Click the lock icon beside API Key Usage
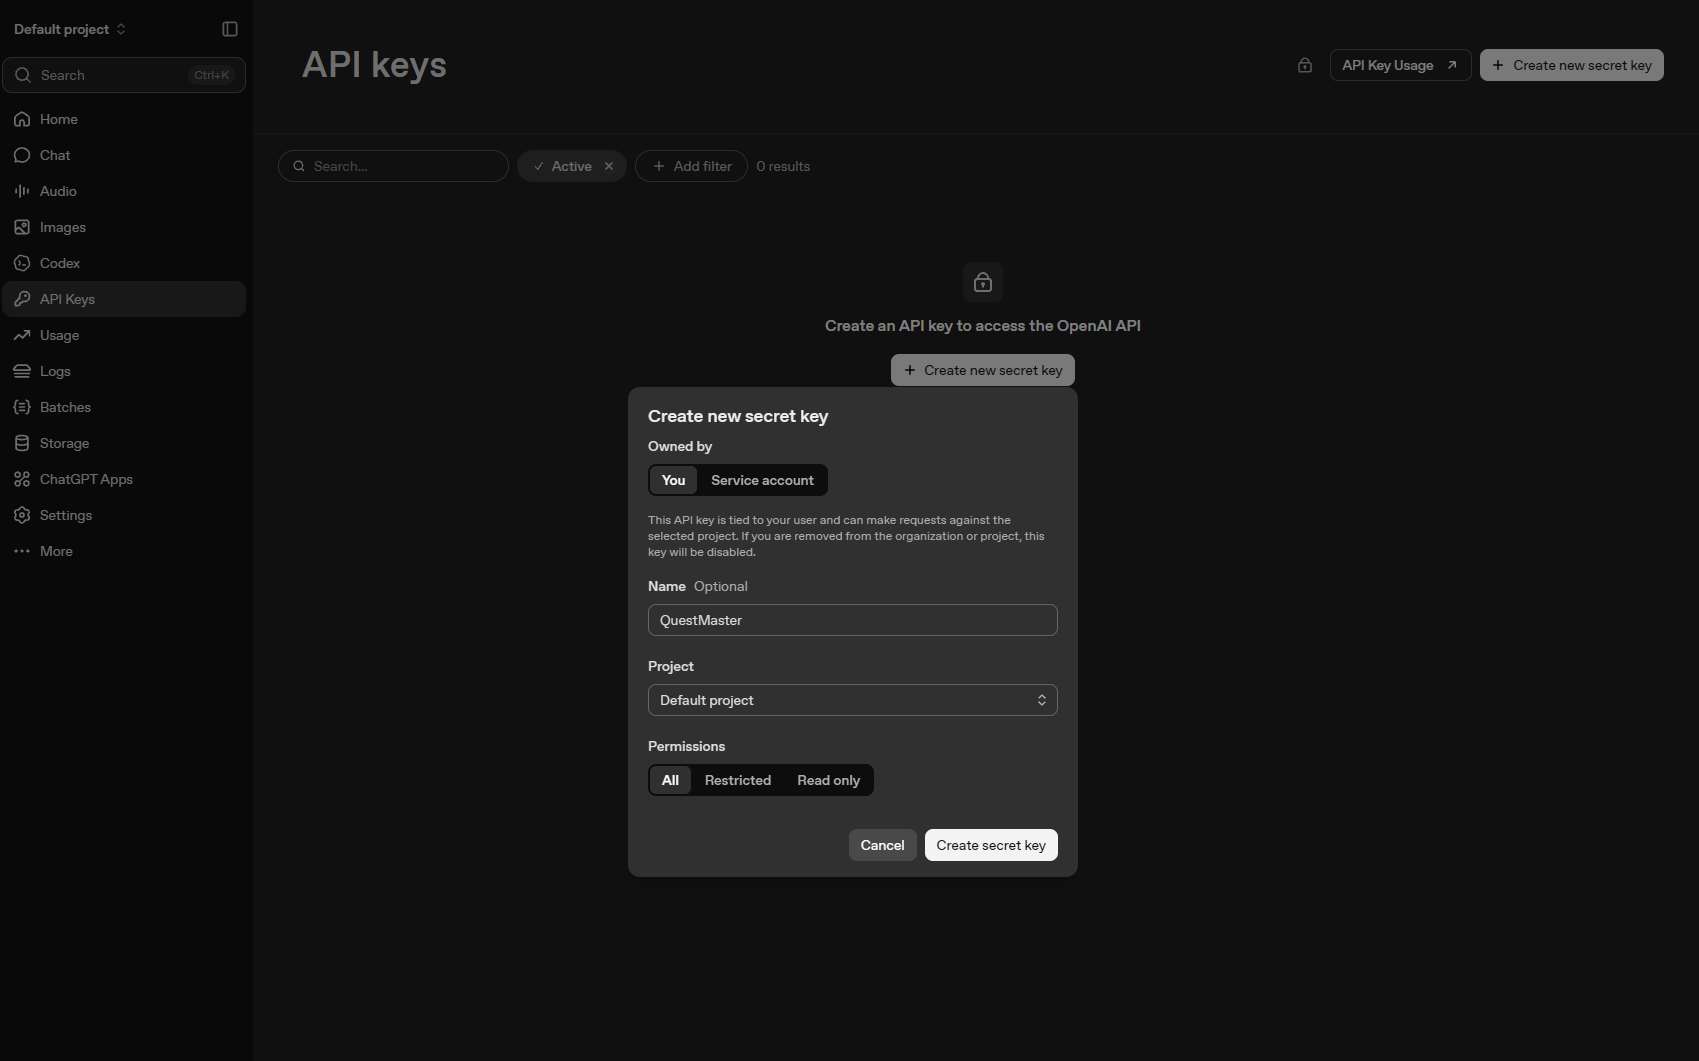This screenshot has width=1699, height=1061. [1305, 65]
